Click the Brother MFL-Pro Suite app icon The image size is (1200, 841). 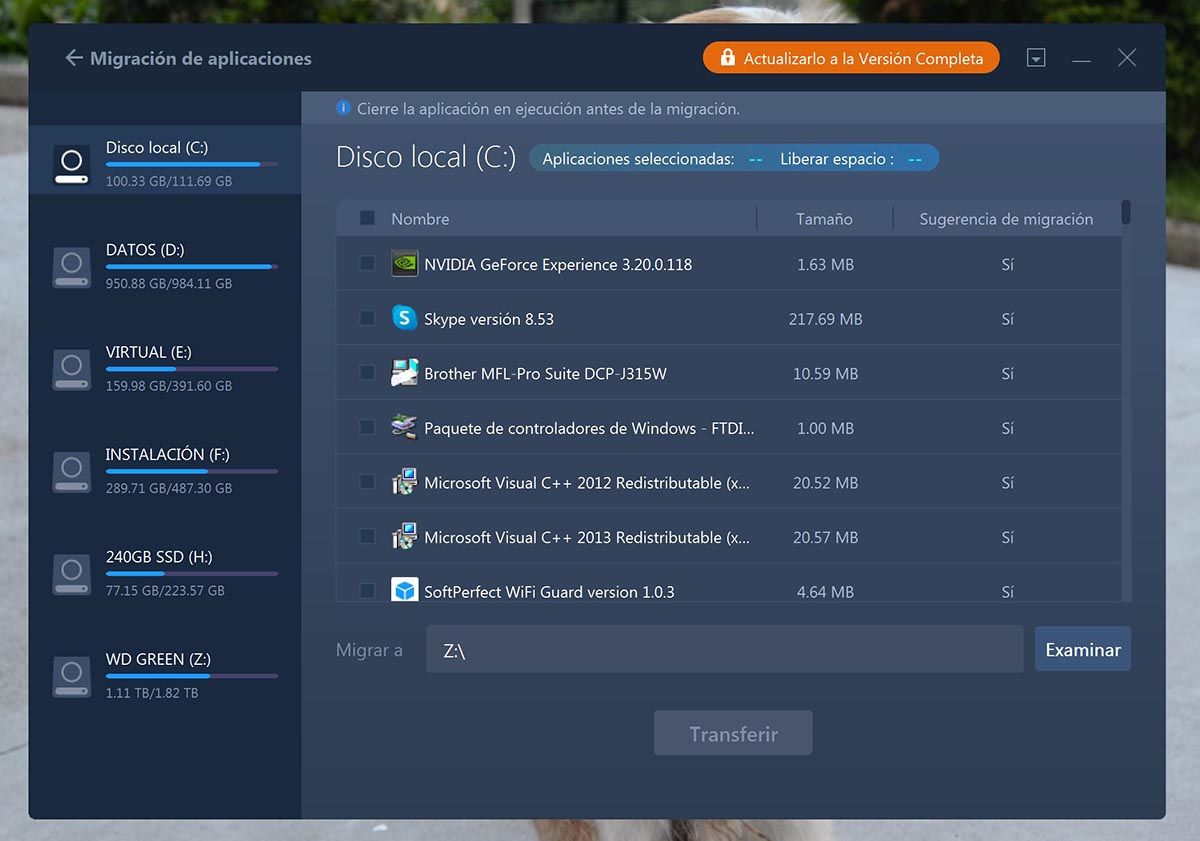[x=404, y=373]
